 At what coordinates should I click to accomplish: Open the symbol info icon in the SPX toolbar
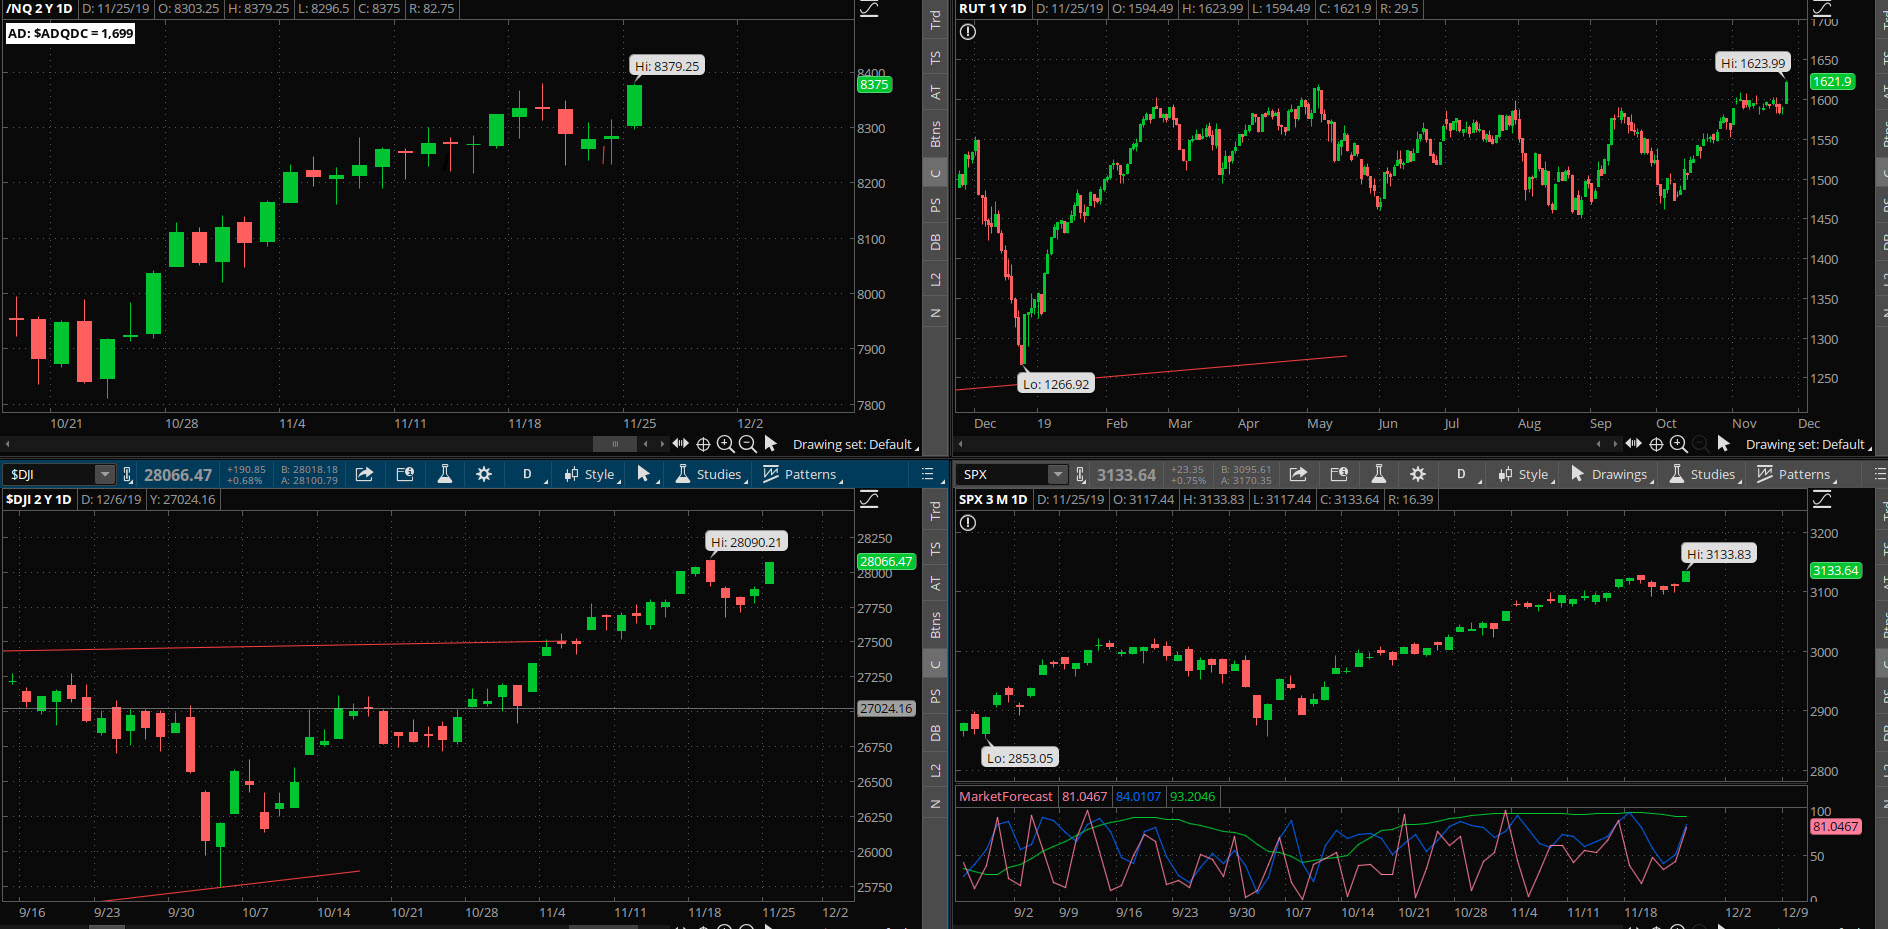[1339, 474]
